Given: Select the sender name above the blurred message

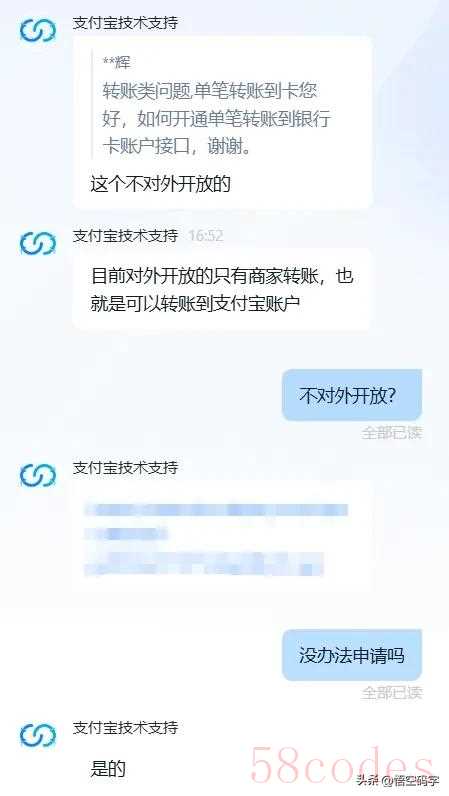Looking at the screenshot, I should click(x=125, y=467).
